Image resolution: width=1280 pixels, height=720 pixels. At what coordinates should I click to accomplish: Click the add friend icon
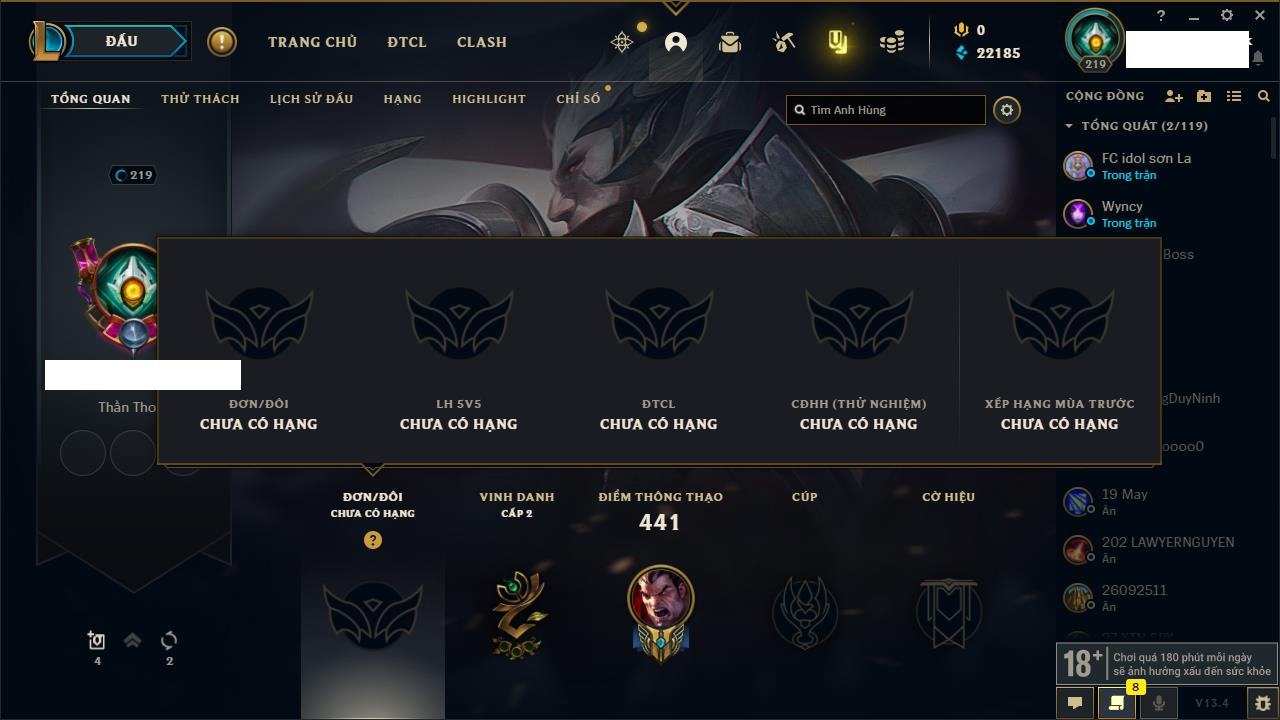tap(1174, 96)
